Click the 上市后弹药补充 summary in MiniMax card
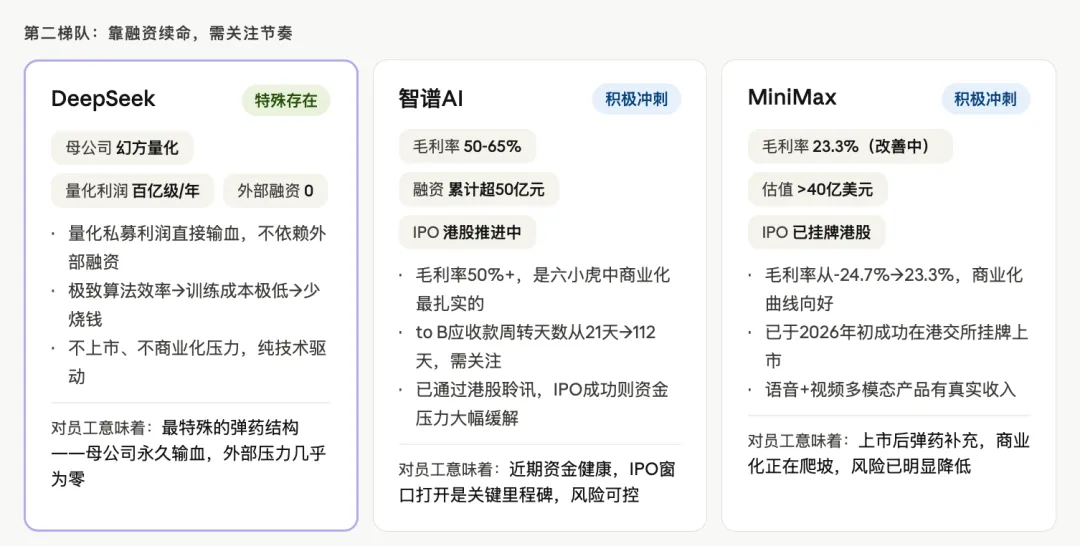 click(x=888, y=453)
